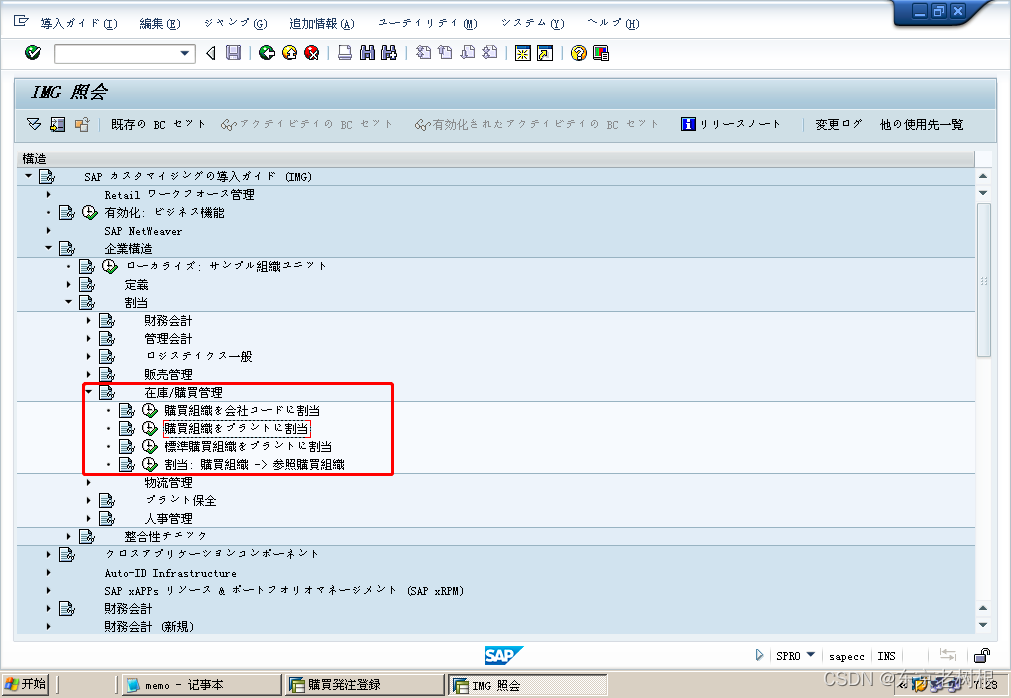Click the Create Shortcut icon
Viewport: 1011px width, 698px height.
545,53
